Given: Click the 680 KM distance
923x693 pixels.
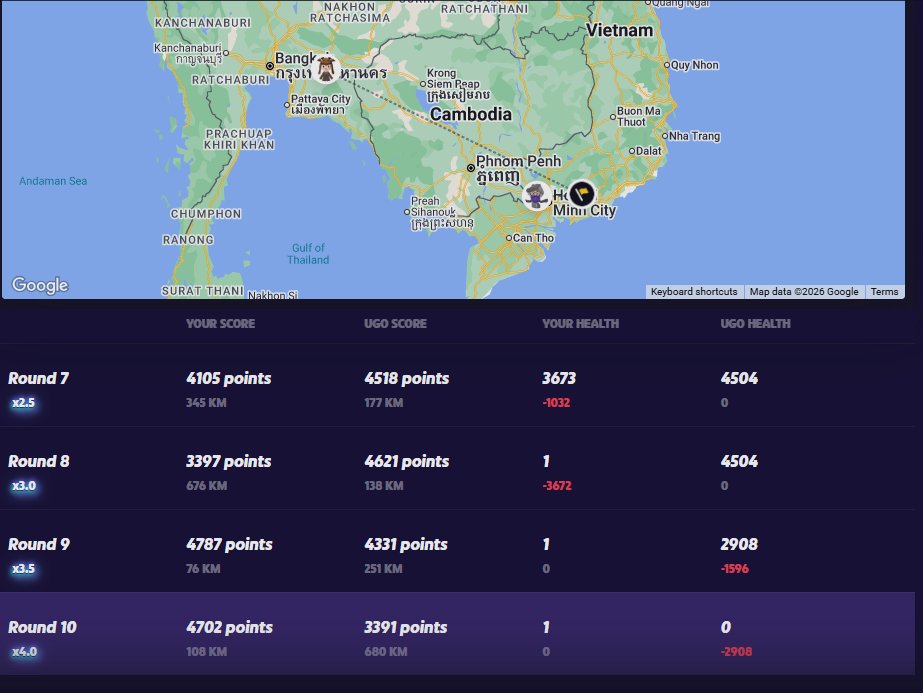Looking at the screenshot, I should pyautogui.click(x=386, y=652).
